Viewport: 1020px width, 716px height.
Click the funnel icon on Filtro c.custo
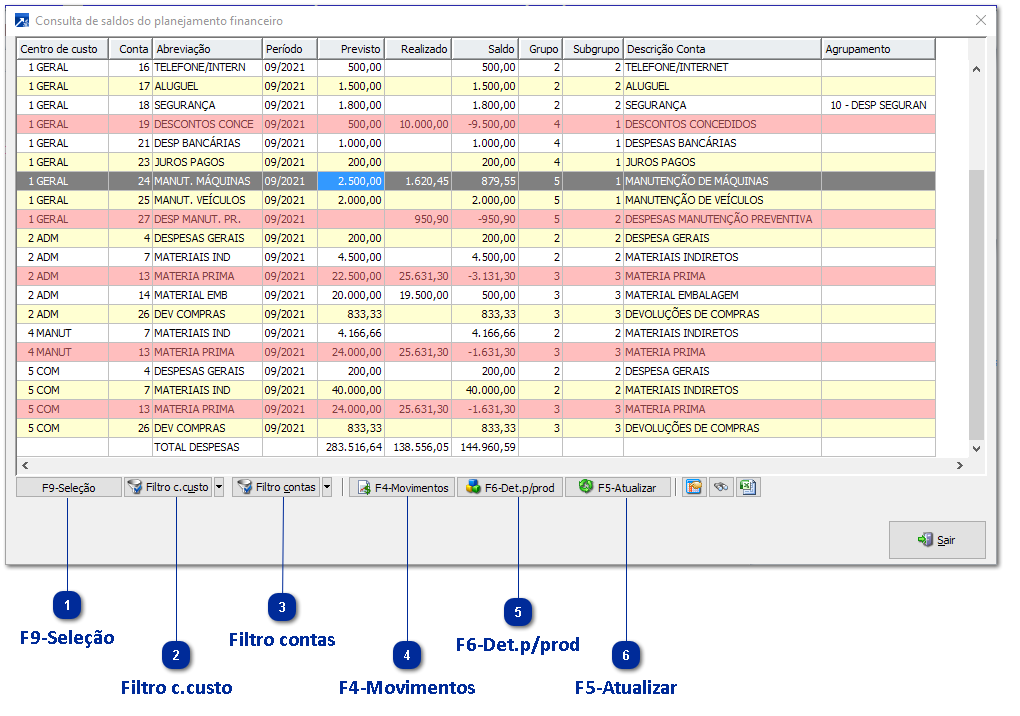click(x=134, y=488)
